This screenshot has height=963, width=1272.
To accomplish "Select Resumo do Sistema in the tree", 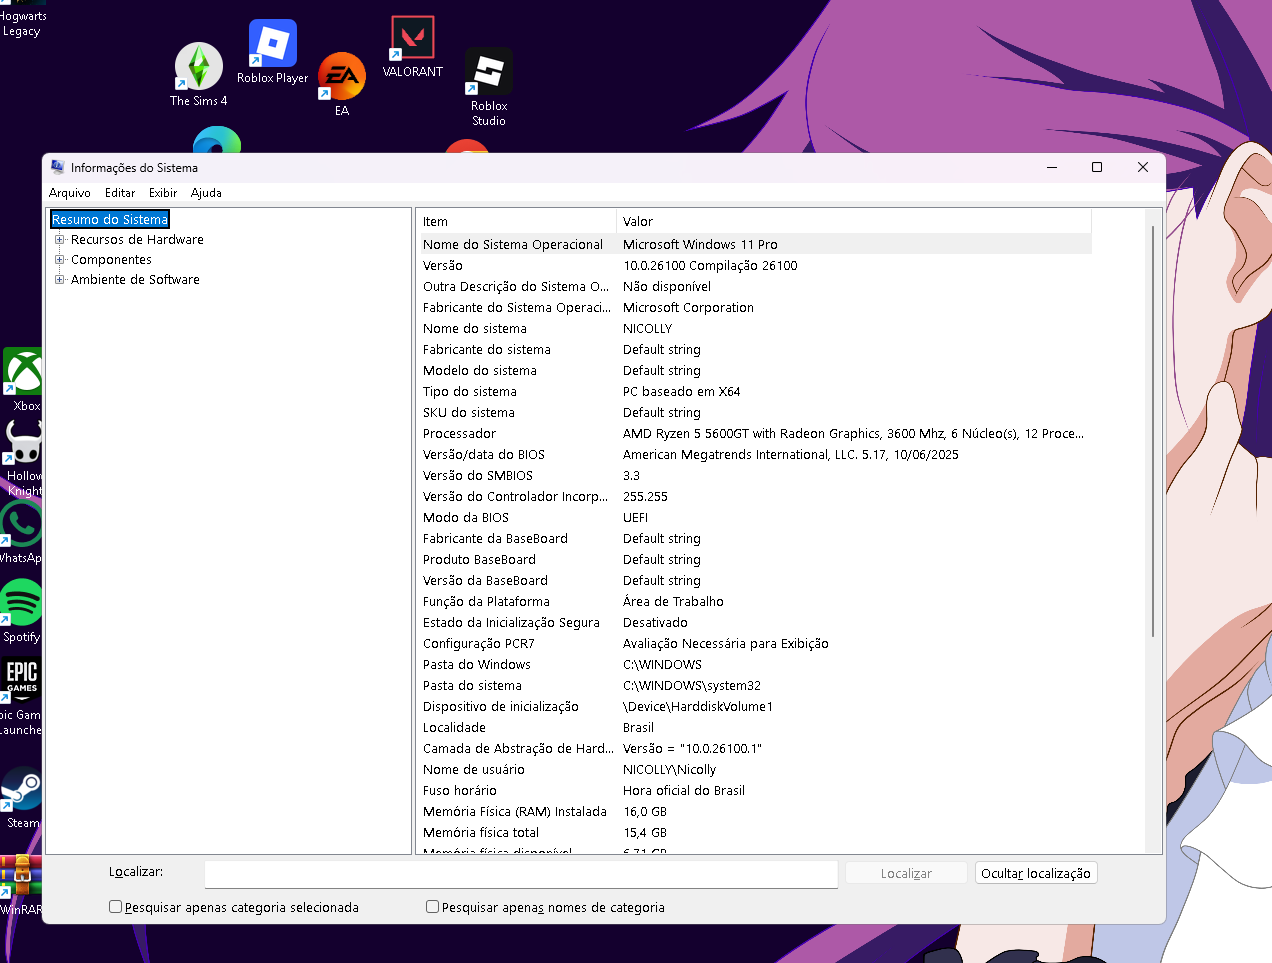I will [110, 220].
